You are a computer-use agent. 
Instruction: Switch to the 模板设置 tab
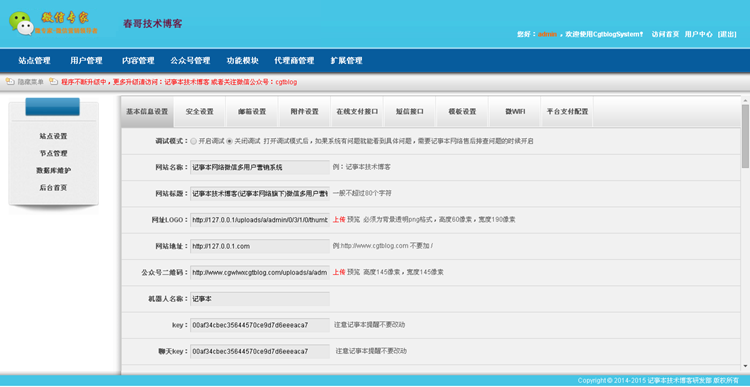coord(462,111)
